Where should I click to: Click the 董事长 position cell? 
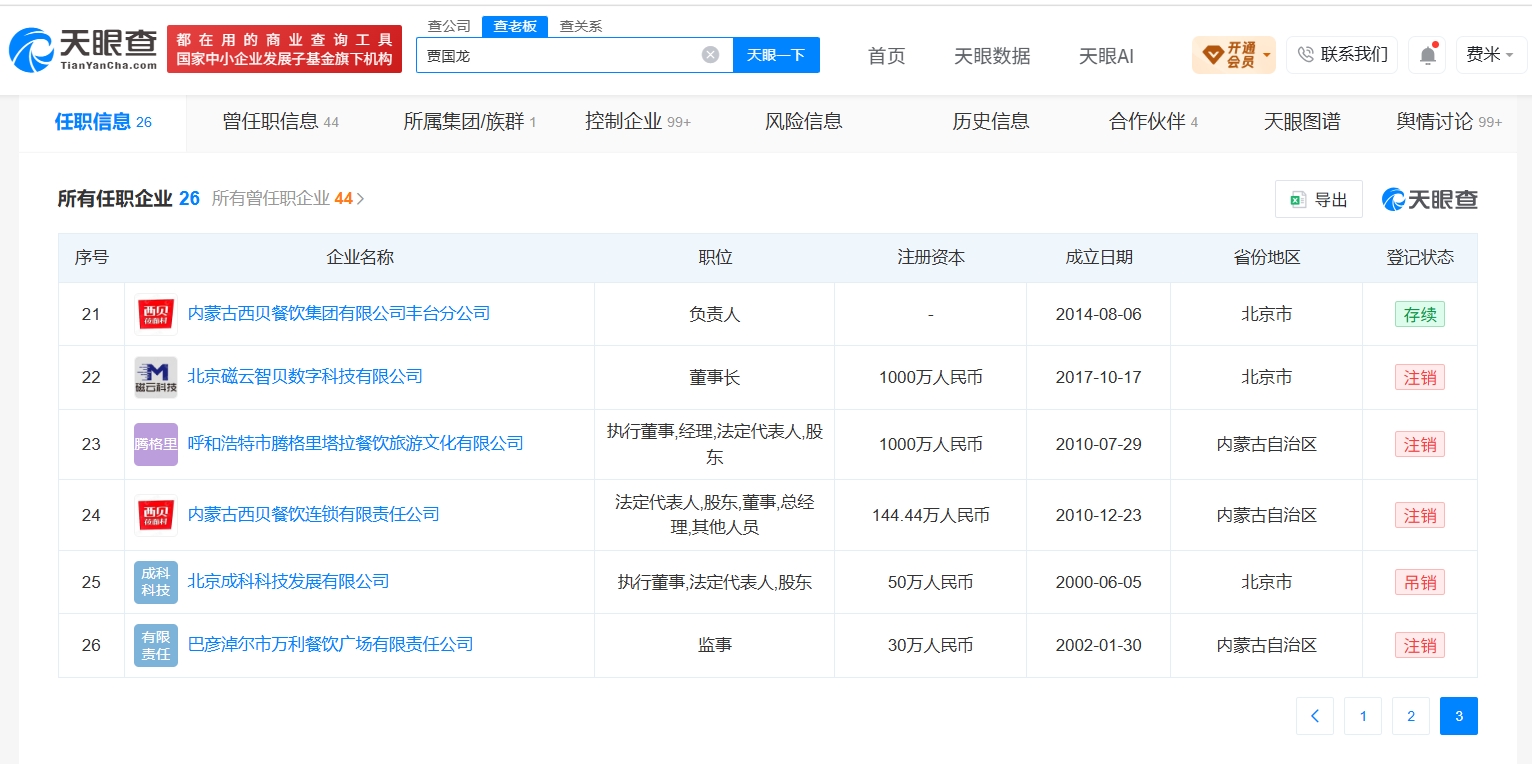(x=715, y=378)
